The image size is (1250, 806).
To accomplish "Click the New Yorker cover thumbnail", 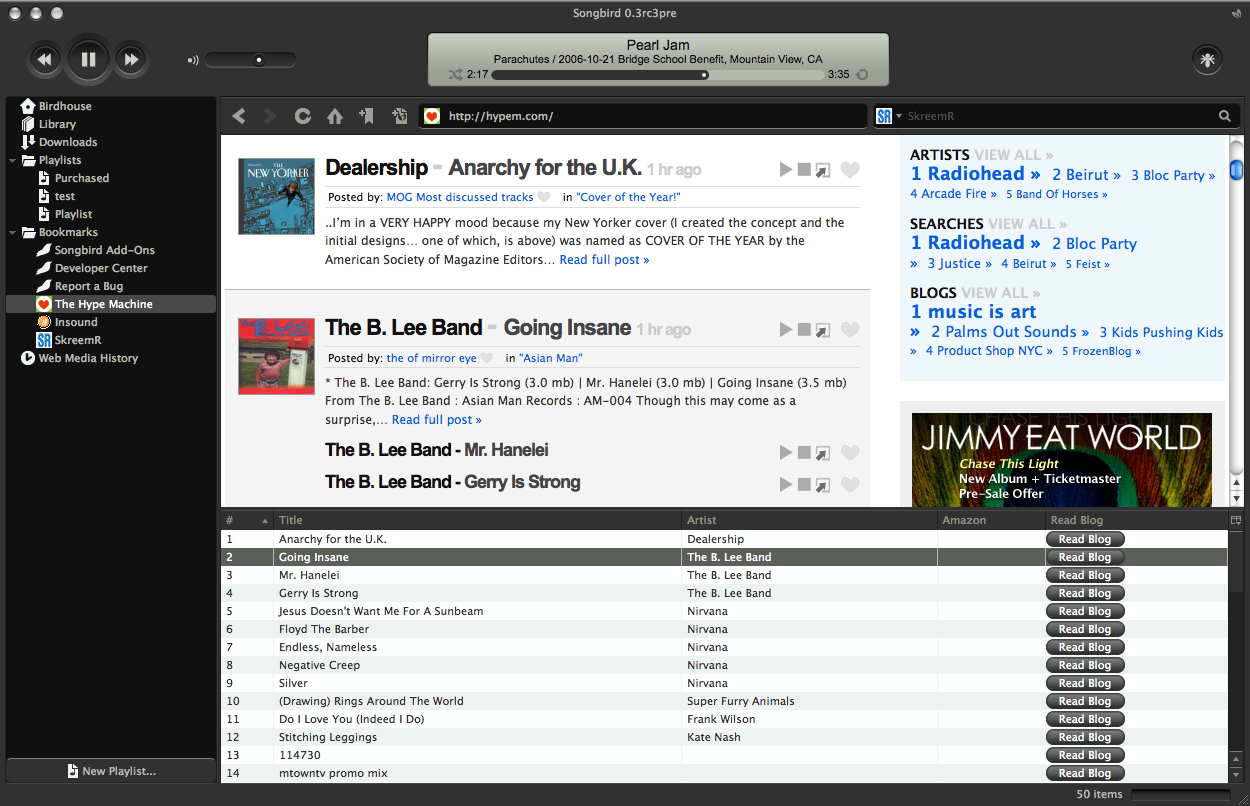I will click(276, 196).
